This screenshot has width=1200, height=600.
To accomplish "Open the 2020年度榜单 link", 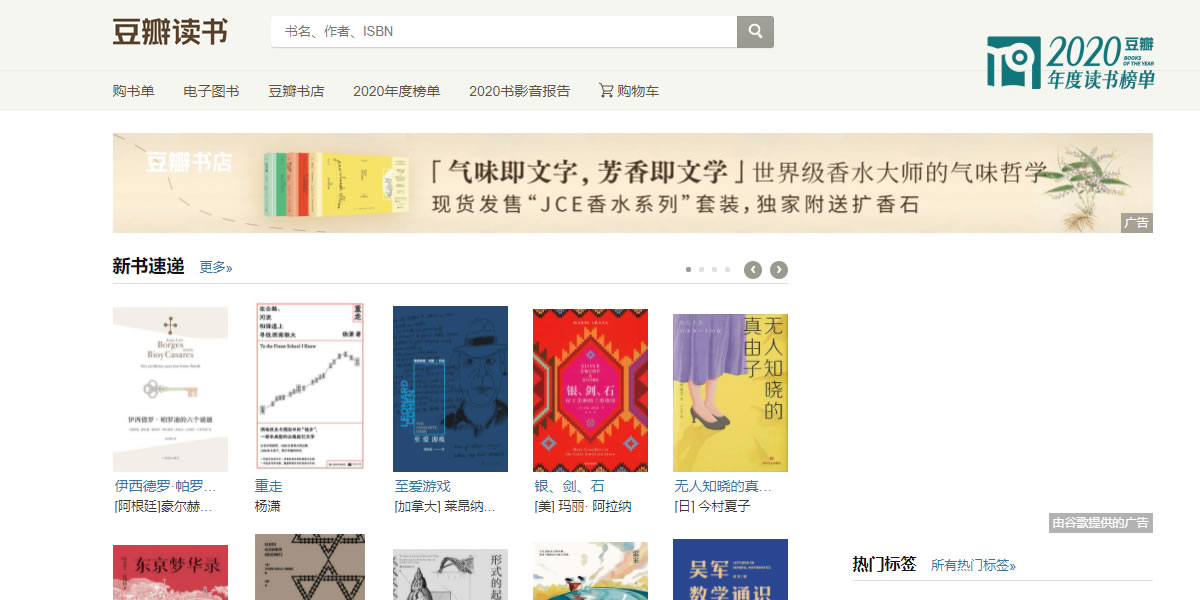I will click(396, 91).
